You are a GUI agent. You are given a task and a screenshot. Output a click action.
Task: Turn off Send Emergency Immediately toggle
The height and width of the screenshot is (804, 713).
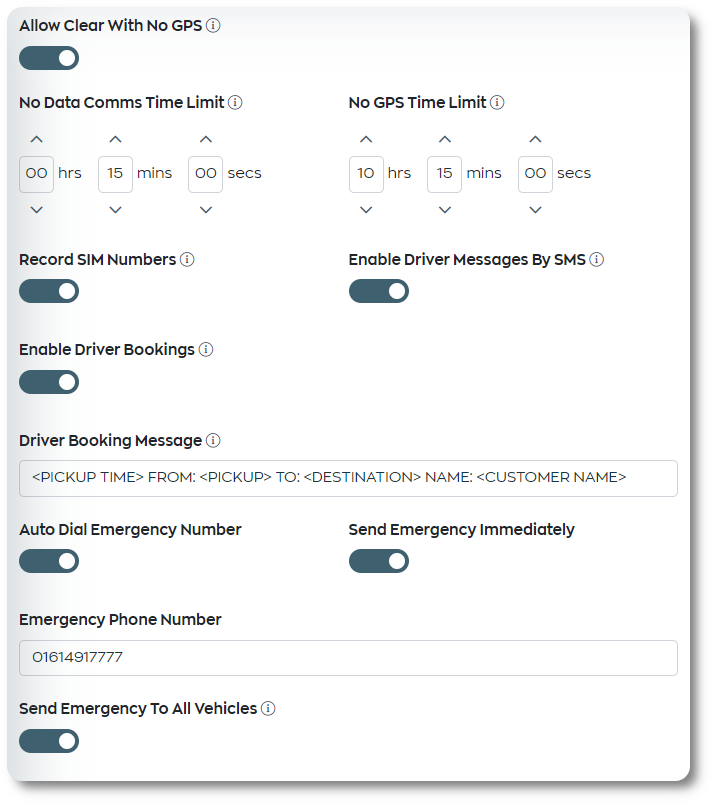(x=379, y=561)
